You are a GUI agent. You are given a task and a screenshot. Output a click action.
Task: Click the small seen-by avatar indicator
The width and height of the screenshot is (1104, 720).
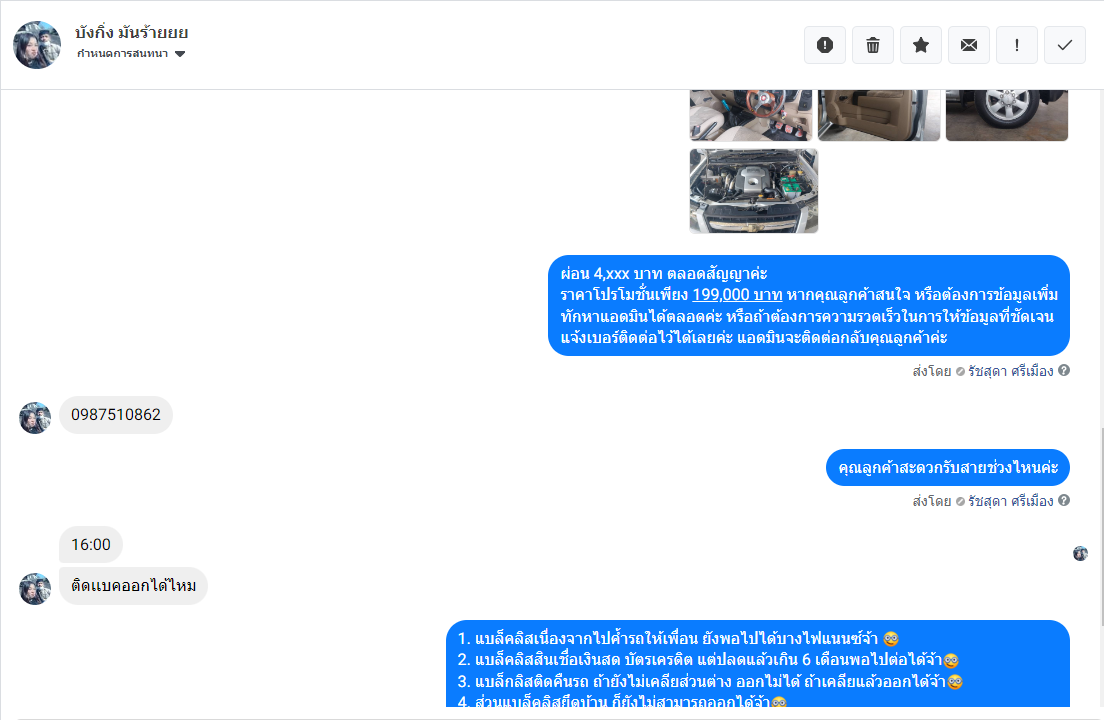(1080, 553)
